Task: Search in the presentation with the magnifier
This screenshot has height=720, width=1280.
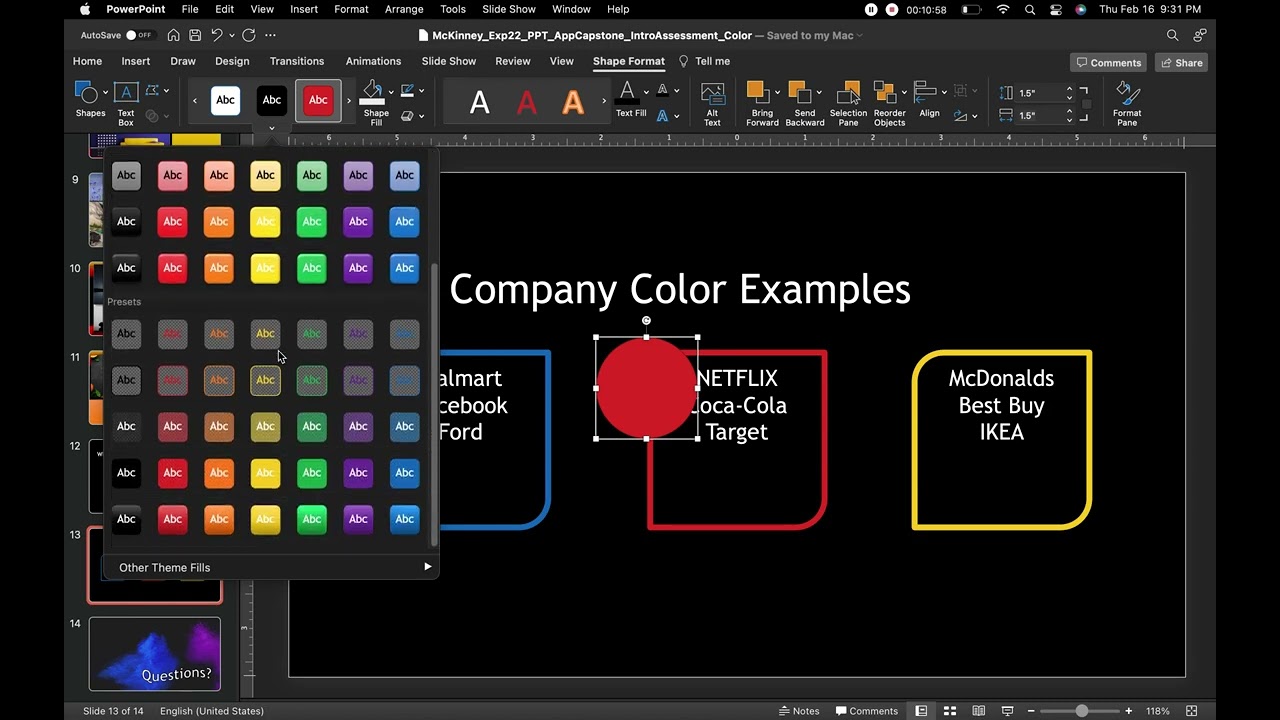Action: click(1173, 35)
